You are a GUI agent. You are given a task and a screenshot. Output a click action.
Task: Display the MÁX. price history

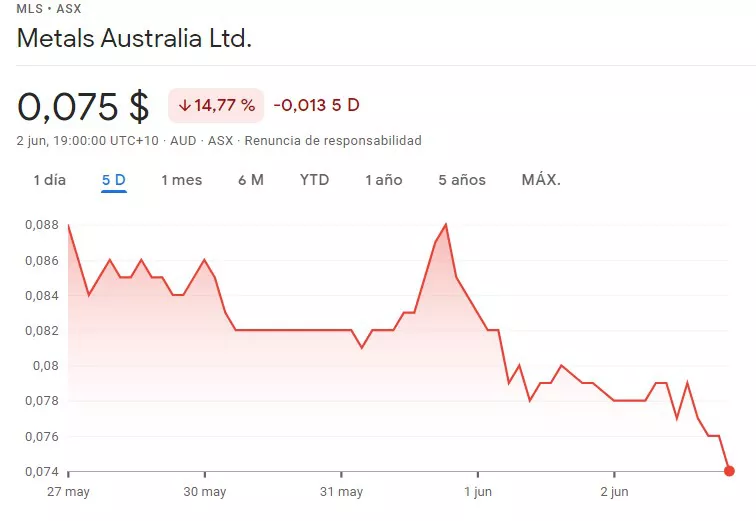tap(541, 180)
